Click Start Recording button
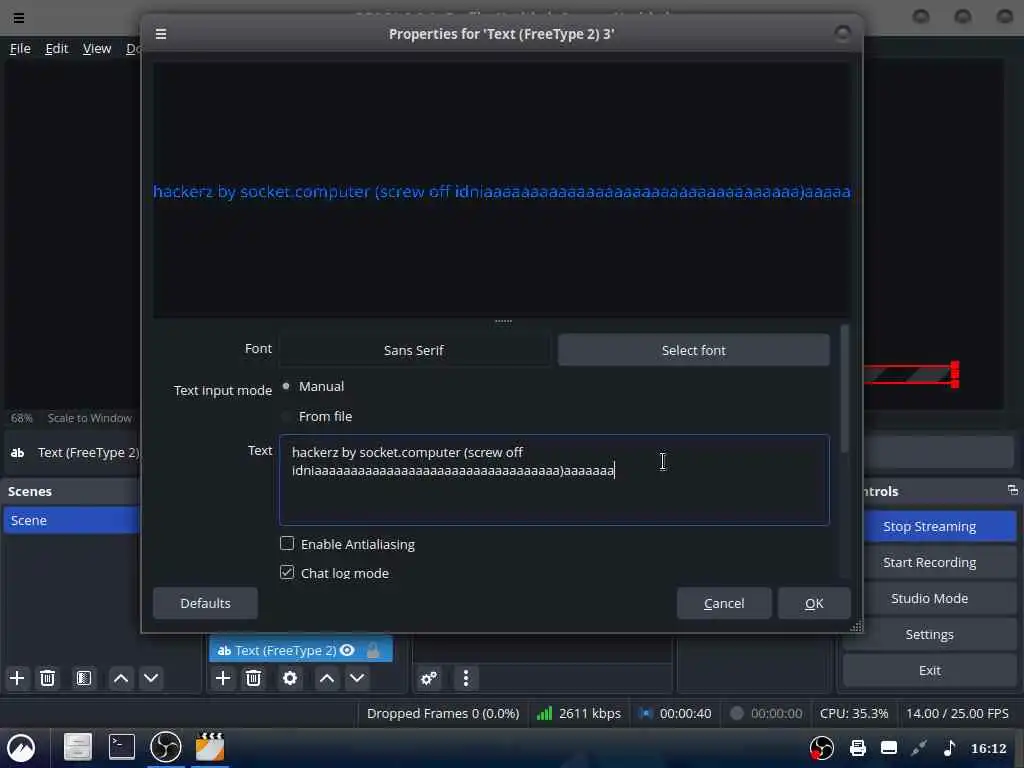1024x768 pixels. click(929, 562)
